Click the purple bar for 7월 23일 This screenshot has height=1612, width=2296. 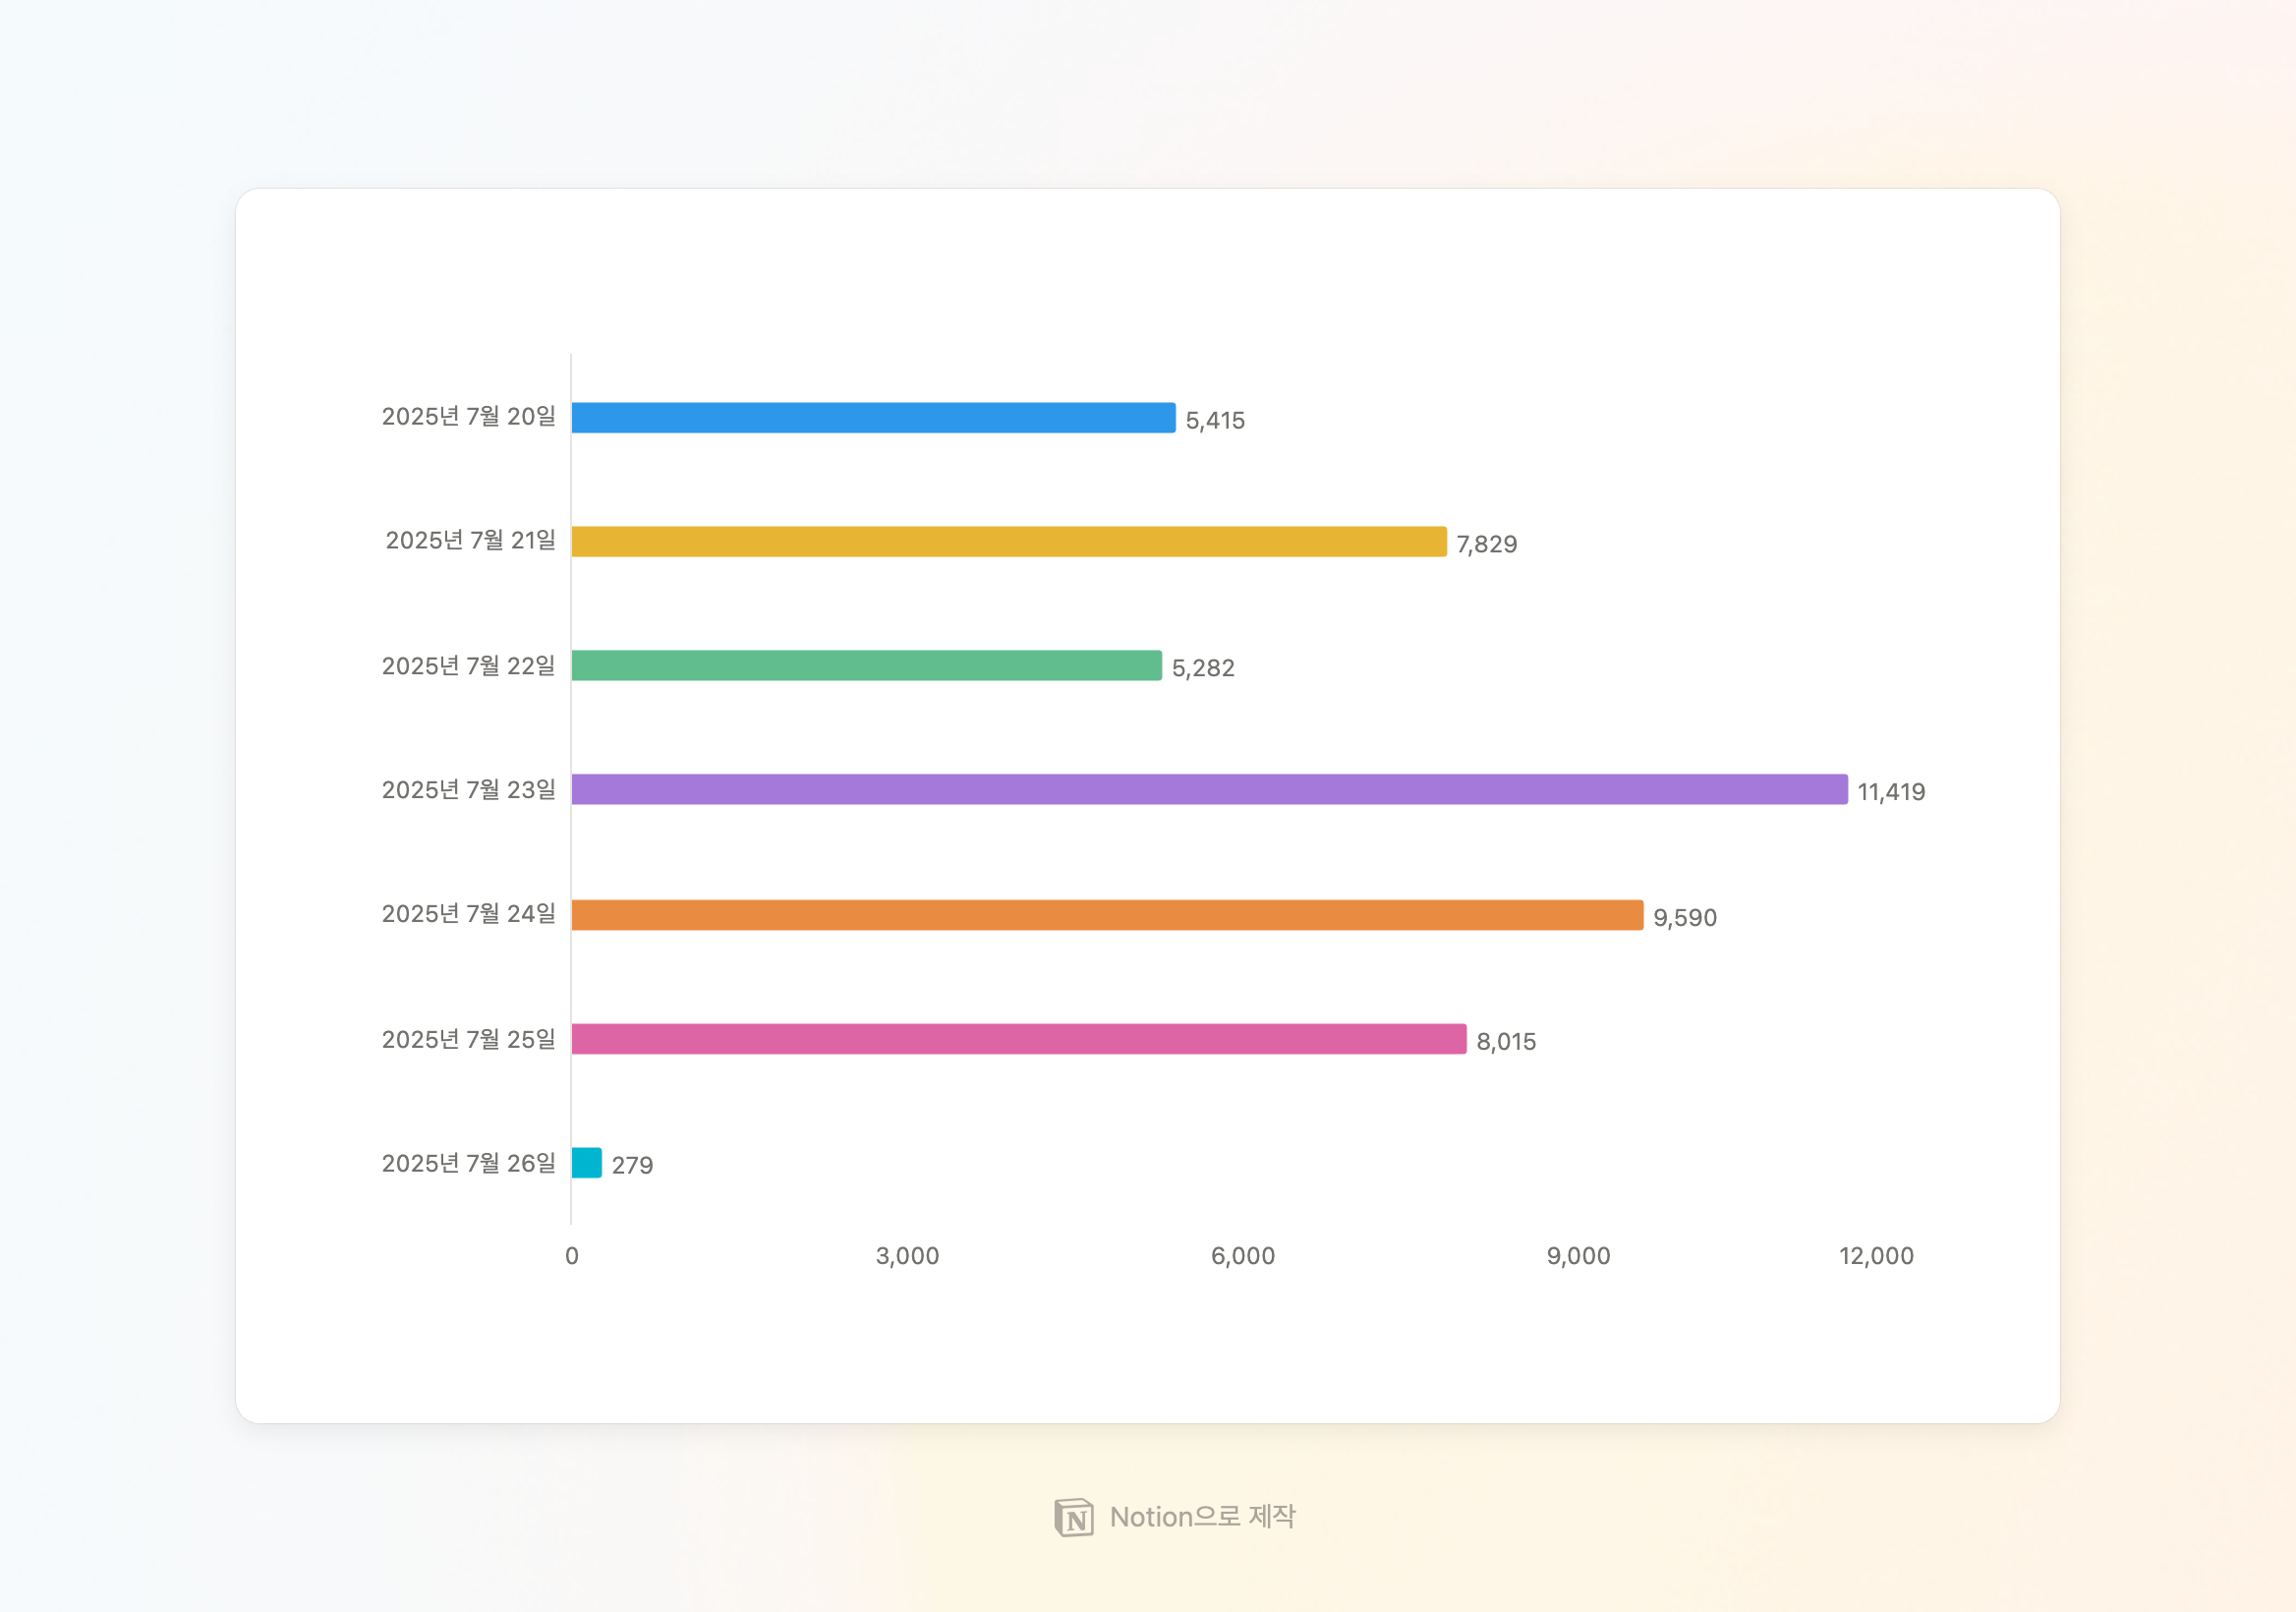(x=1209, y=790)
